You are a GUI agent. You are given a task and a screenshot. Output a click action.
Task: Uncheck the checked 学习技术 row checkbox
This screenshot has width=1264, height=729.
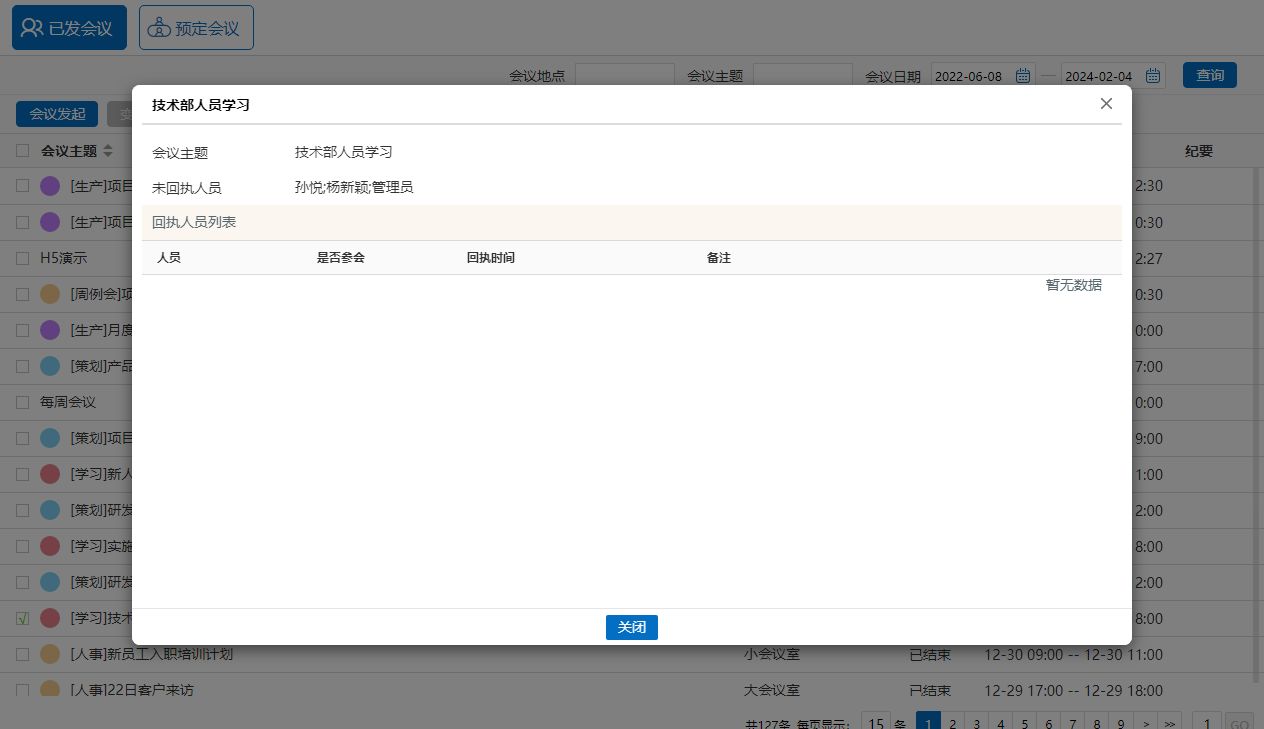coord(22,618)
